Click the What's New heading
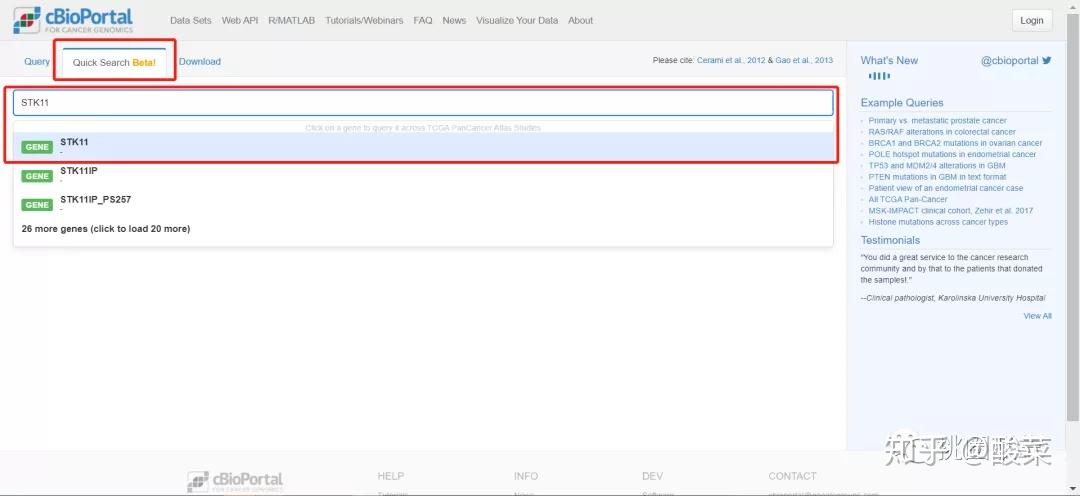 (x=889, y=61)
